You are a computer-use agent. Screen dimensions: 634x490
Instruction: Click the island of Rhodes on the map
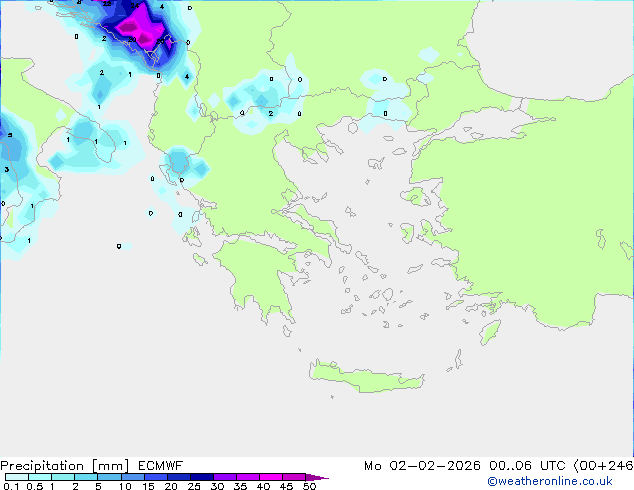pyautogui.click(x=490, y=332)
